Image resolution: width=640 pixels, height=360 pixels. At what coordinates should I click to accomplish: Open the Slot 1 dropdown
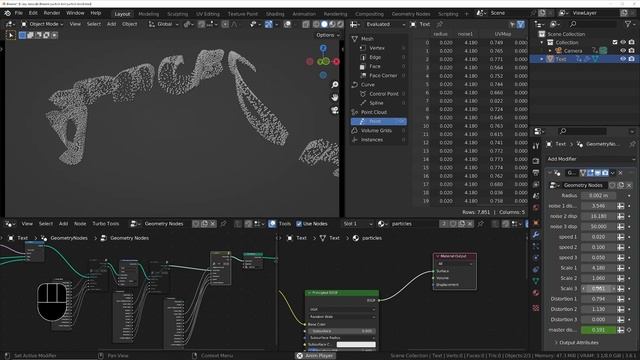pos(358,224)
